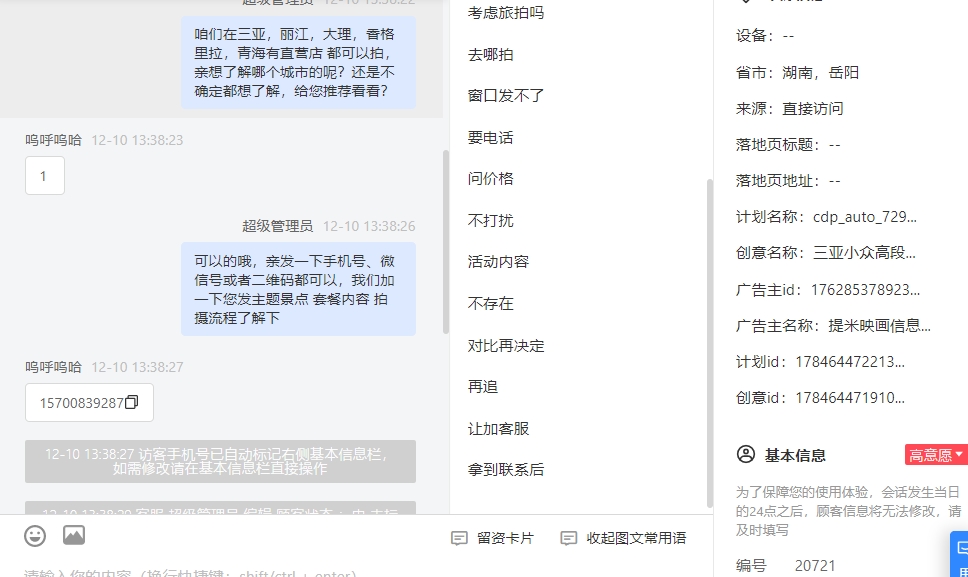The width and height of the screenshot is (968, 577).
Task: Click the 来源 value 直接访问
Action: [812, 109]
